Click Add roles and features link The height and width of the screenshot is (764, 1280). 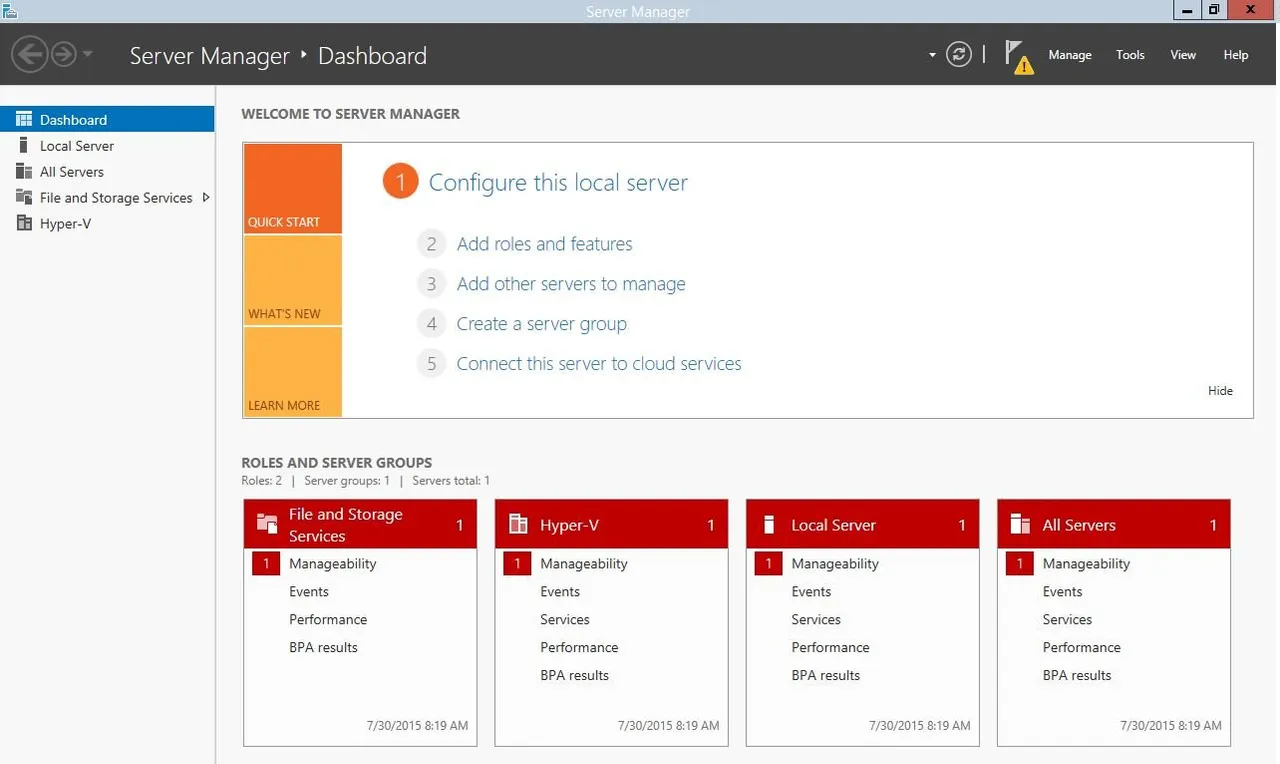(x=544, y=244)
